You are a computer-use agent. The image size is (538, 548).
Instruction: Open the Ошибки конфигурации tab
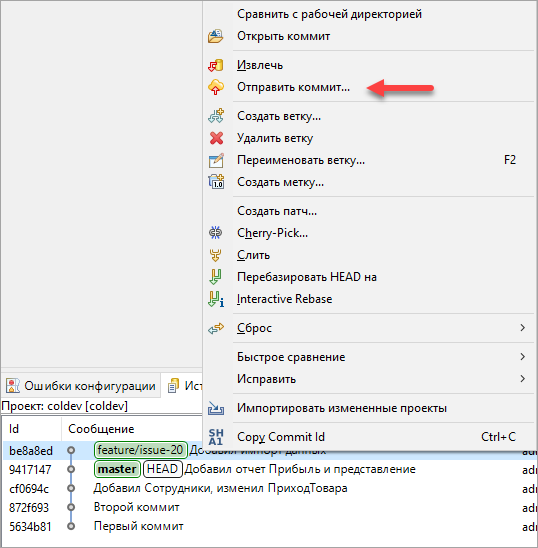(81, 386)
